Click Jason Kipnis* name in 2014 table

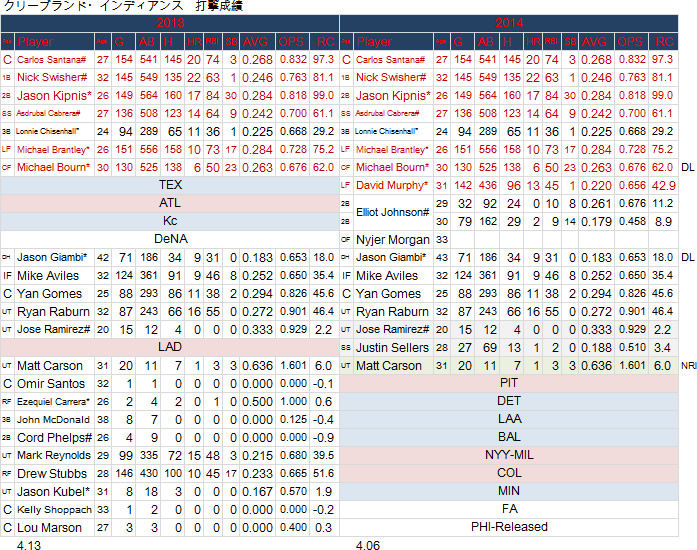click(393, 96)
